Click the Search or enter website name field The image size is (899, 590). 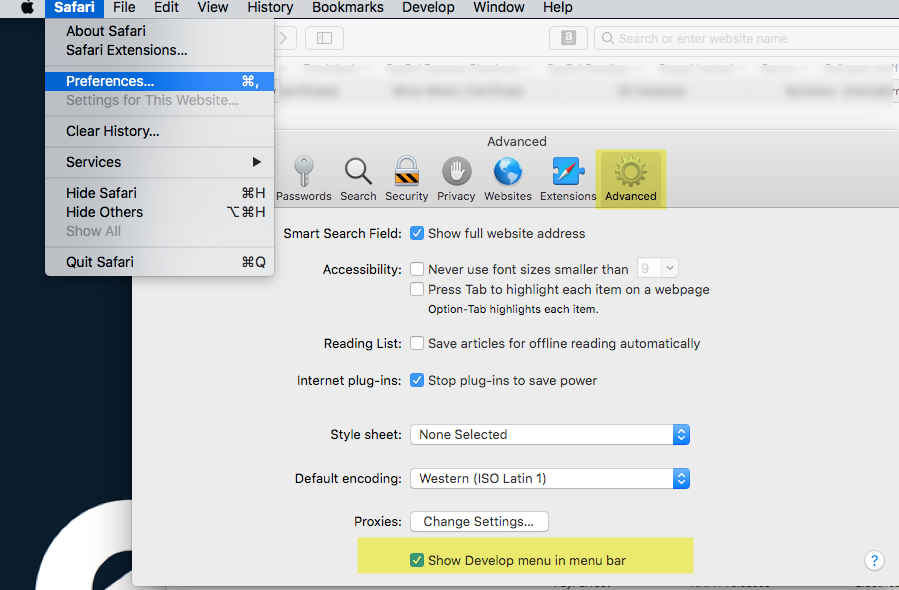746,38
